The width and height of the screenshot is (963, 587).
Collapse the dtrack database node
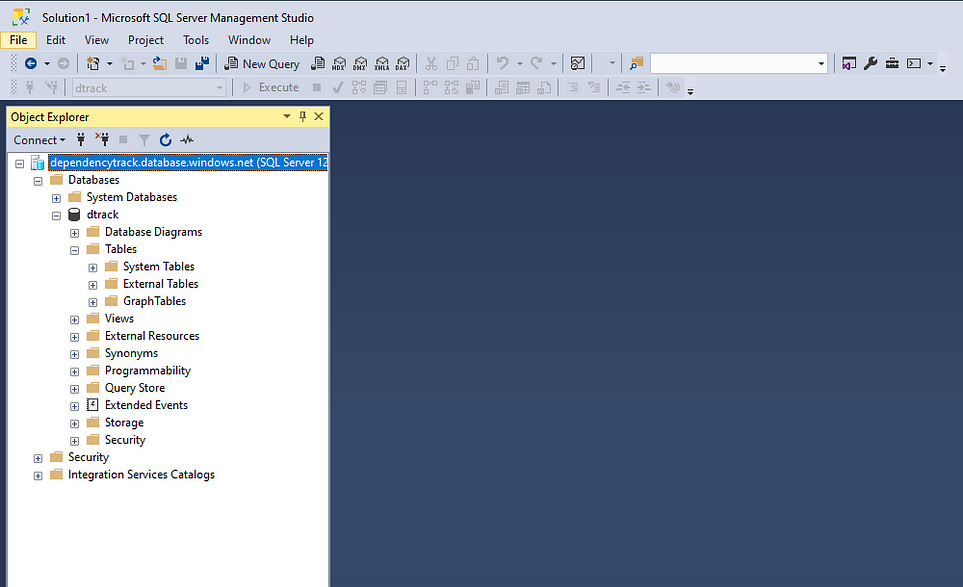pyautogui.click(x=57, y=216)
